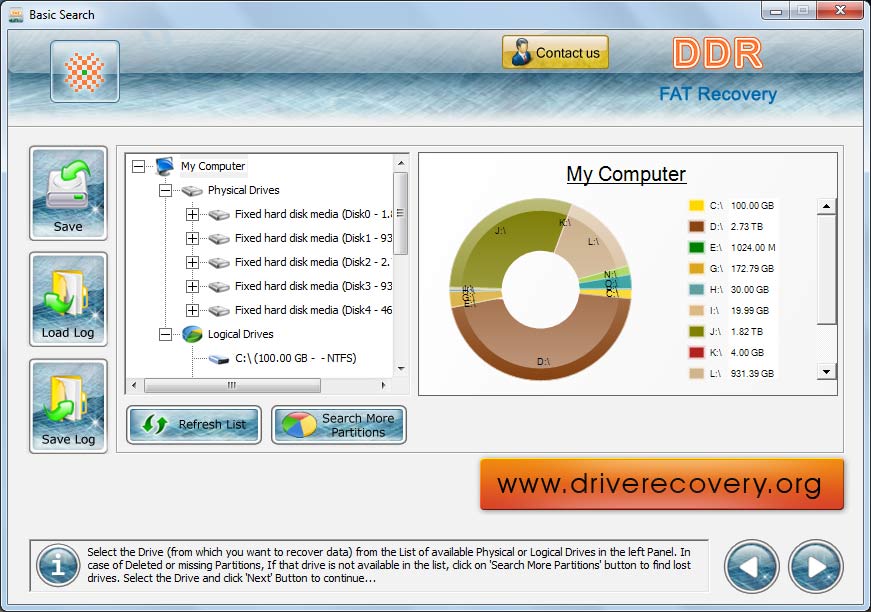Select Fixed hard disk media Disk0 row
The height and width of the screenshot is (612, 871).
point(313,214)
